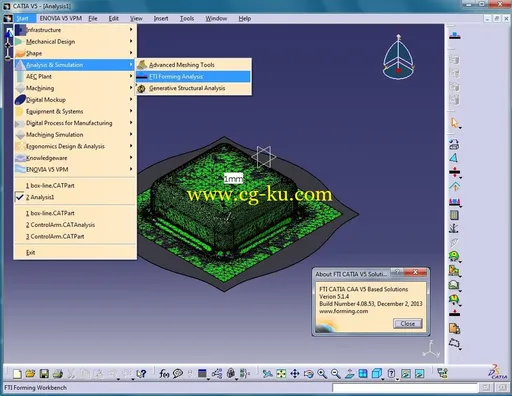Expand the Infrastructure submenu
The width and height of the screenshot is (512, 396).
tap(75, 30)
